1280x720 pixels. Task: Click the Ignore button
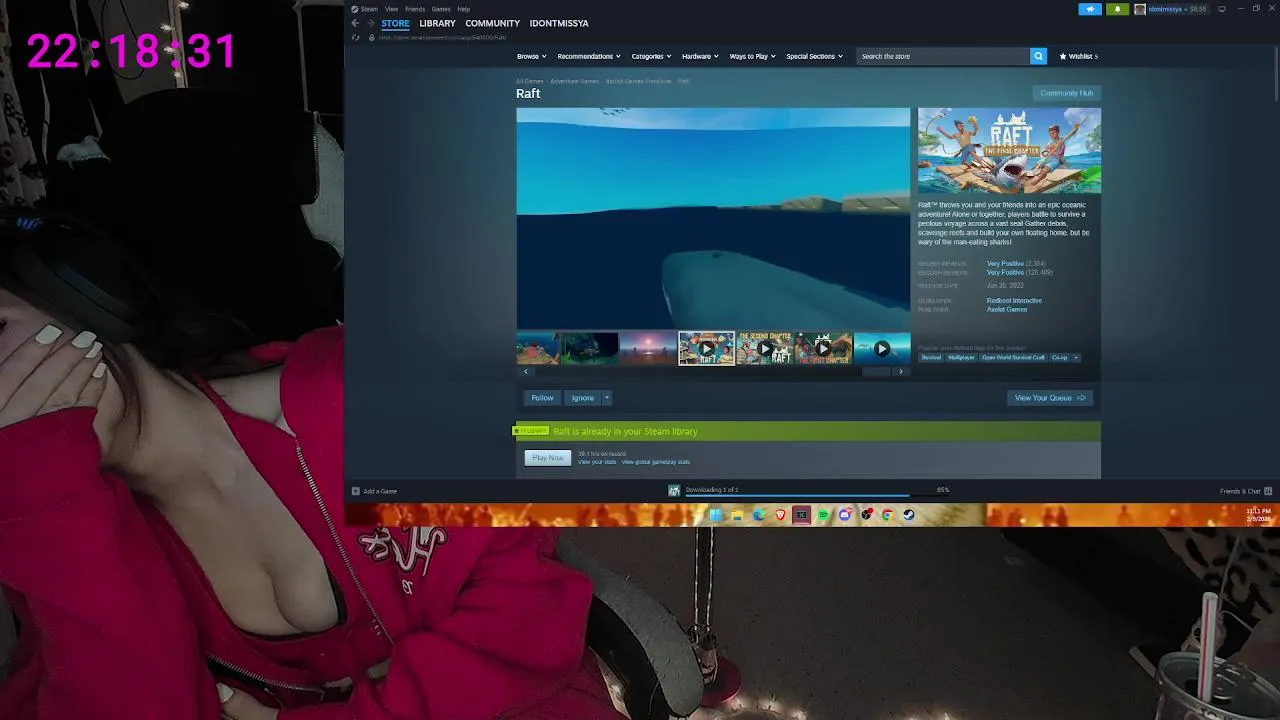582,398
